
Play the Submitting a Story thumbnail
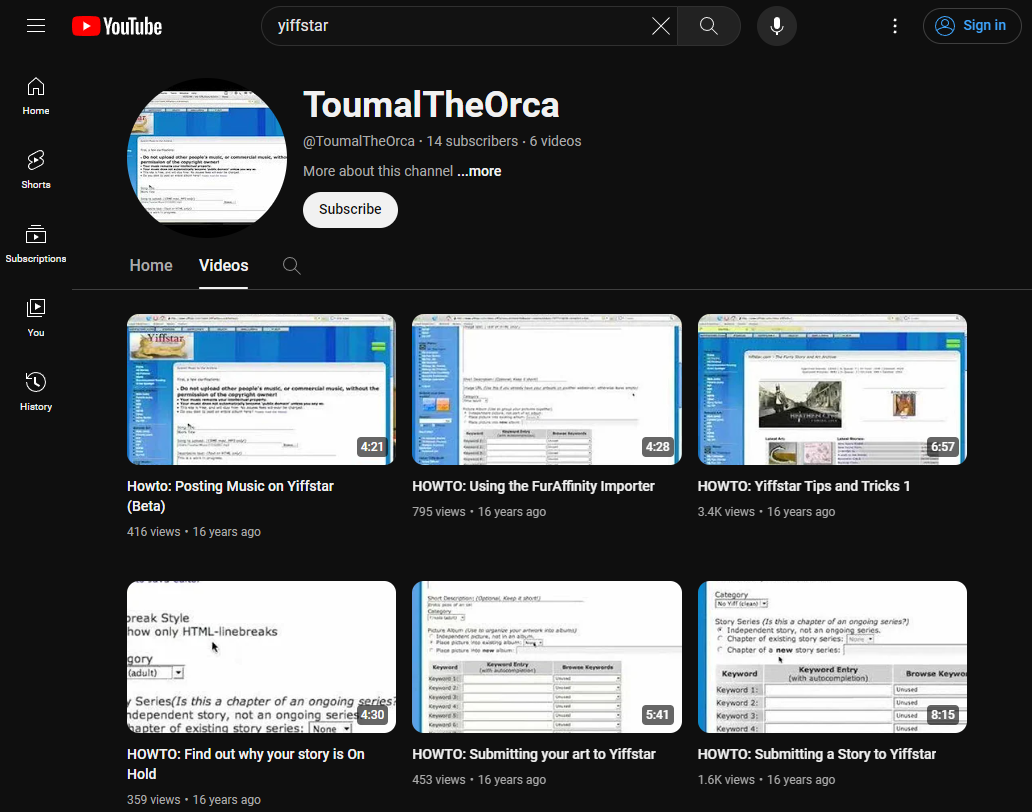(x=832, y=657)
